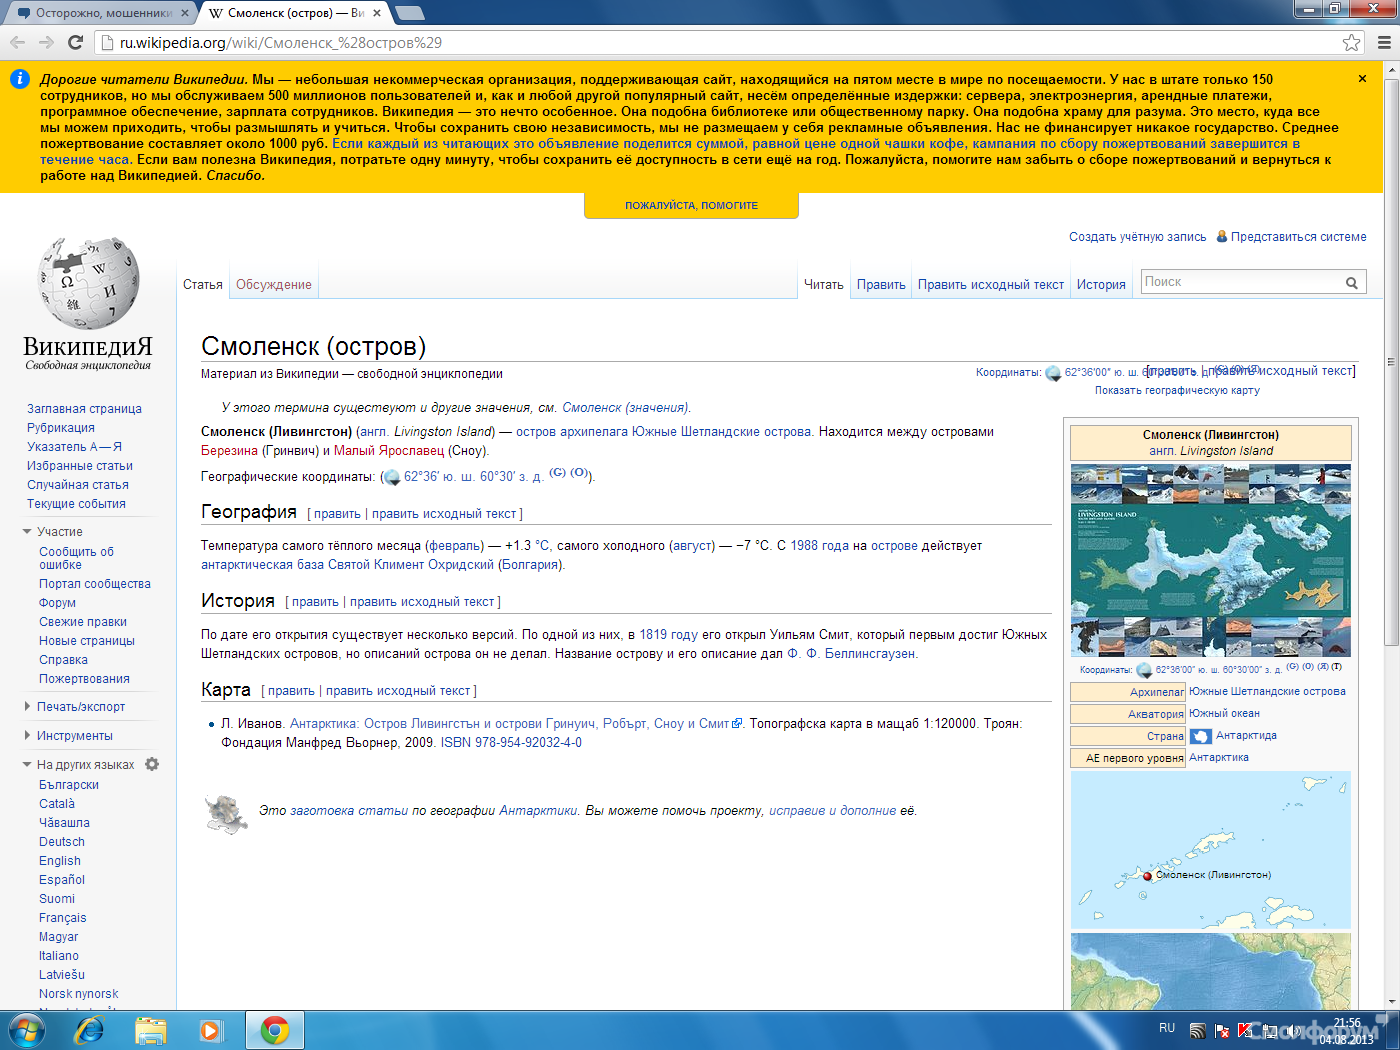
Task: Open the English language version
Action: 60,861
